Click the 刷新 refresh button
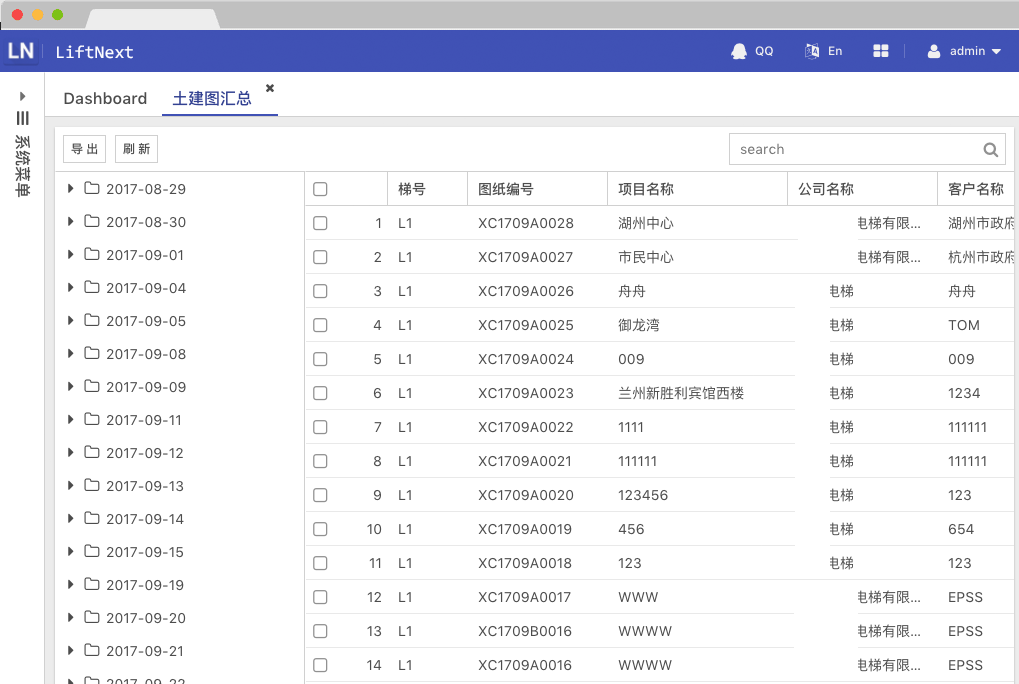This screenshot has width=1019, height=684. [136, 149]
